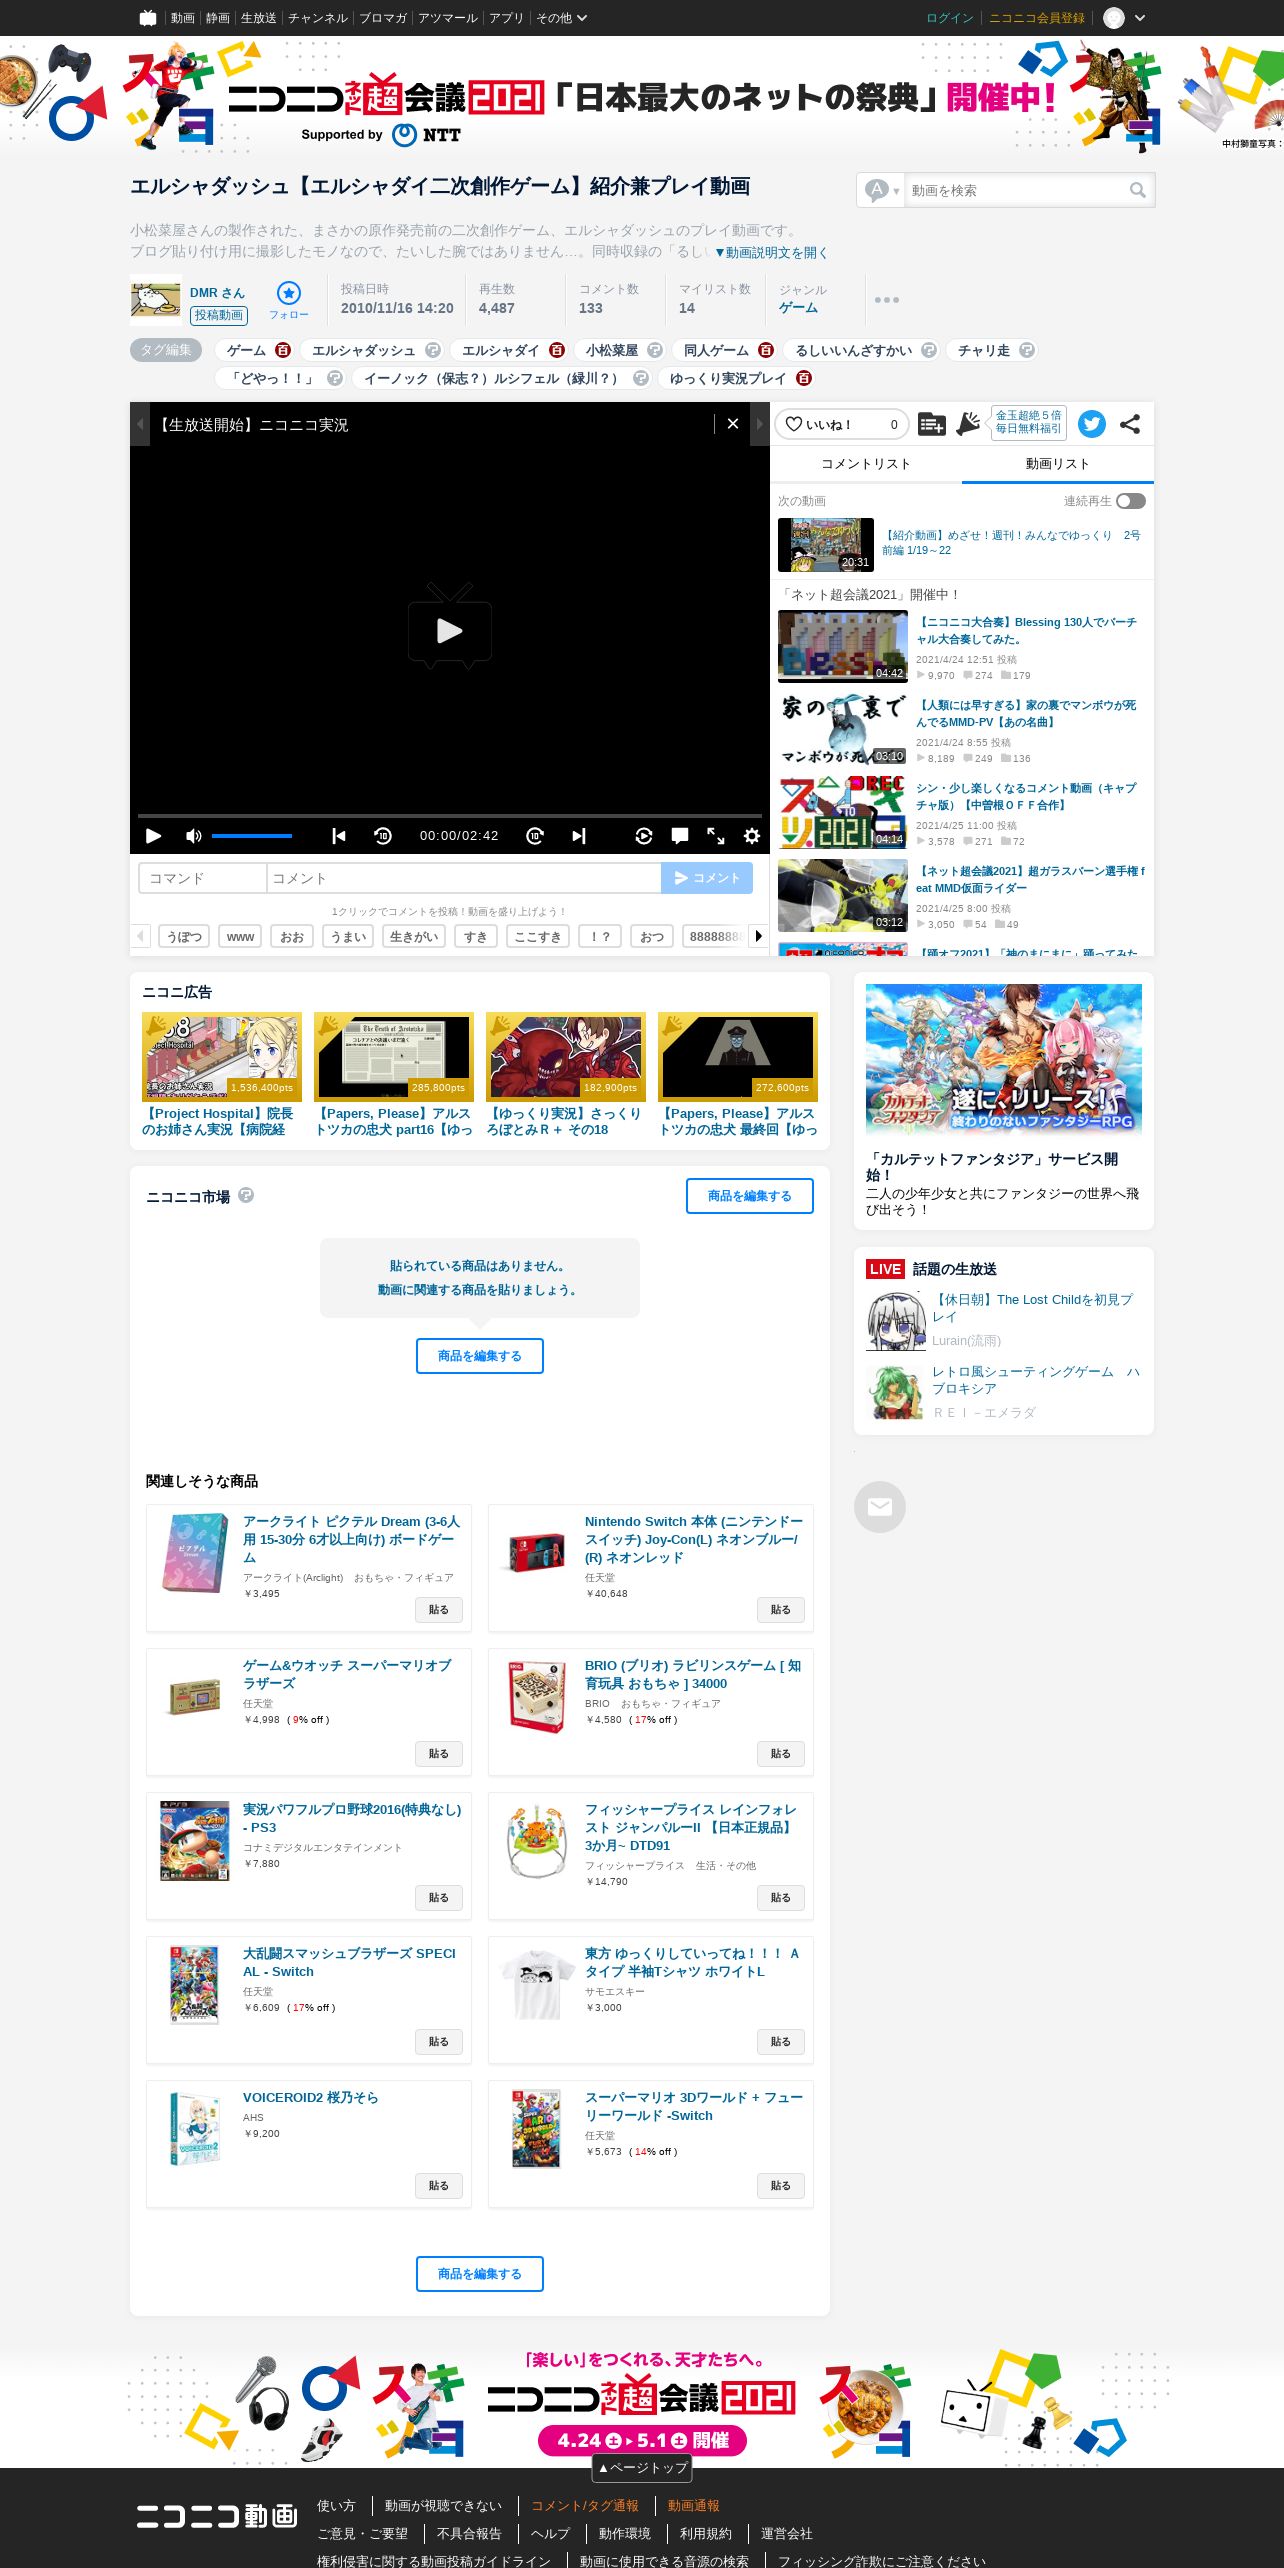This screenshot has height=2568, width=1284.
Task: Open 投稿動画 link under DMR
Action: point(219,315)
